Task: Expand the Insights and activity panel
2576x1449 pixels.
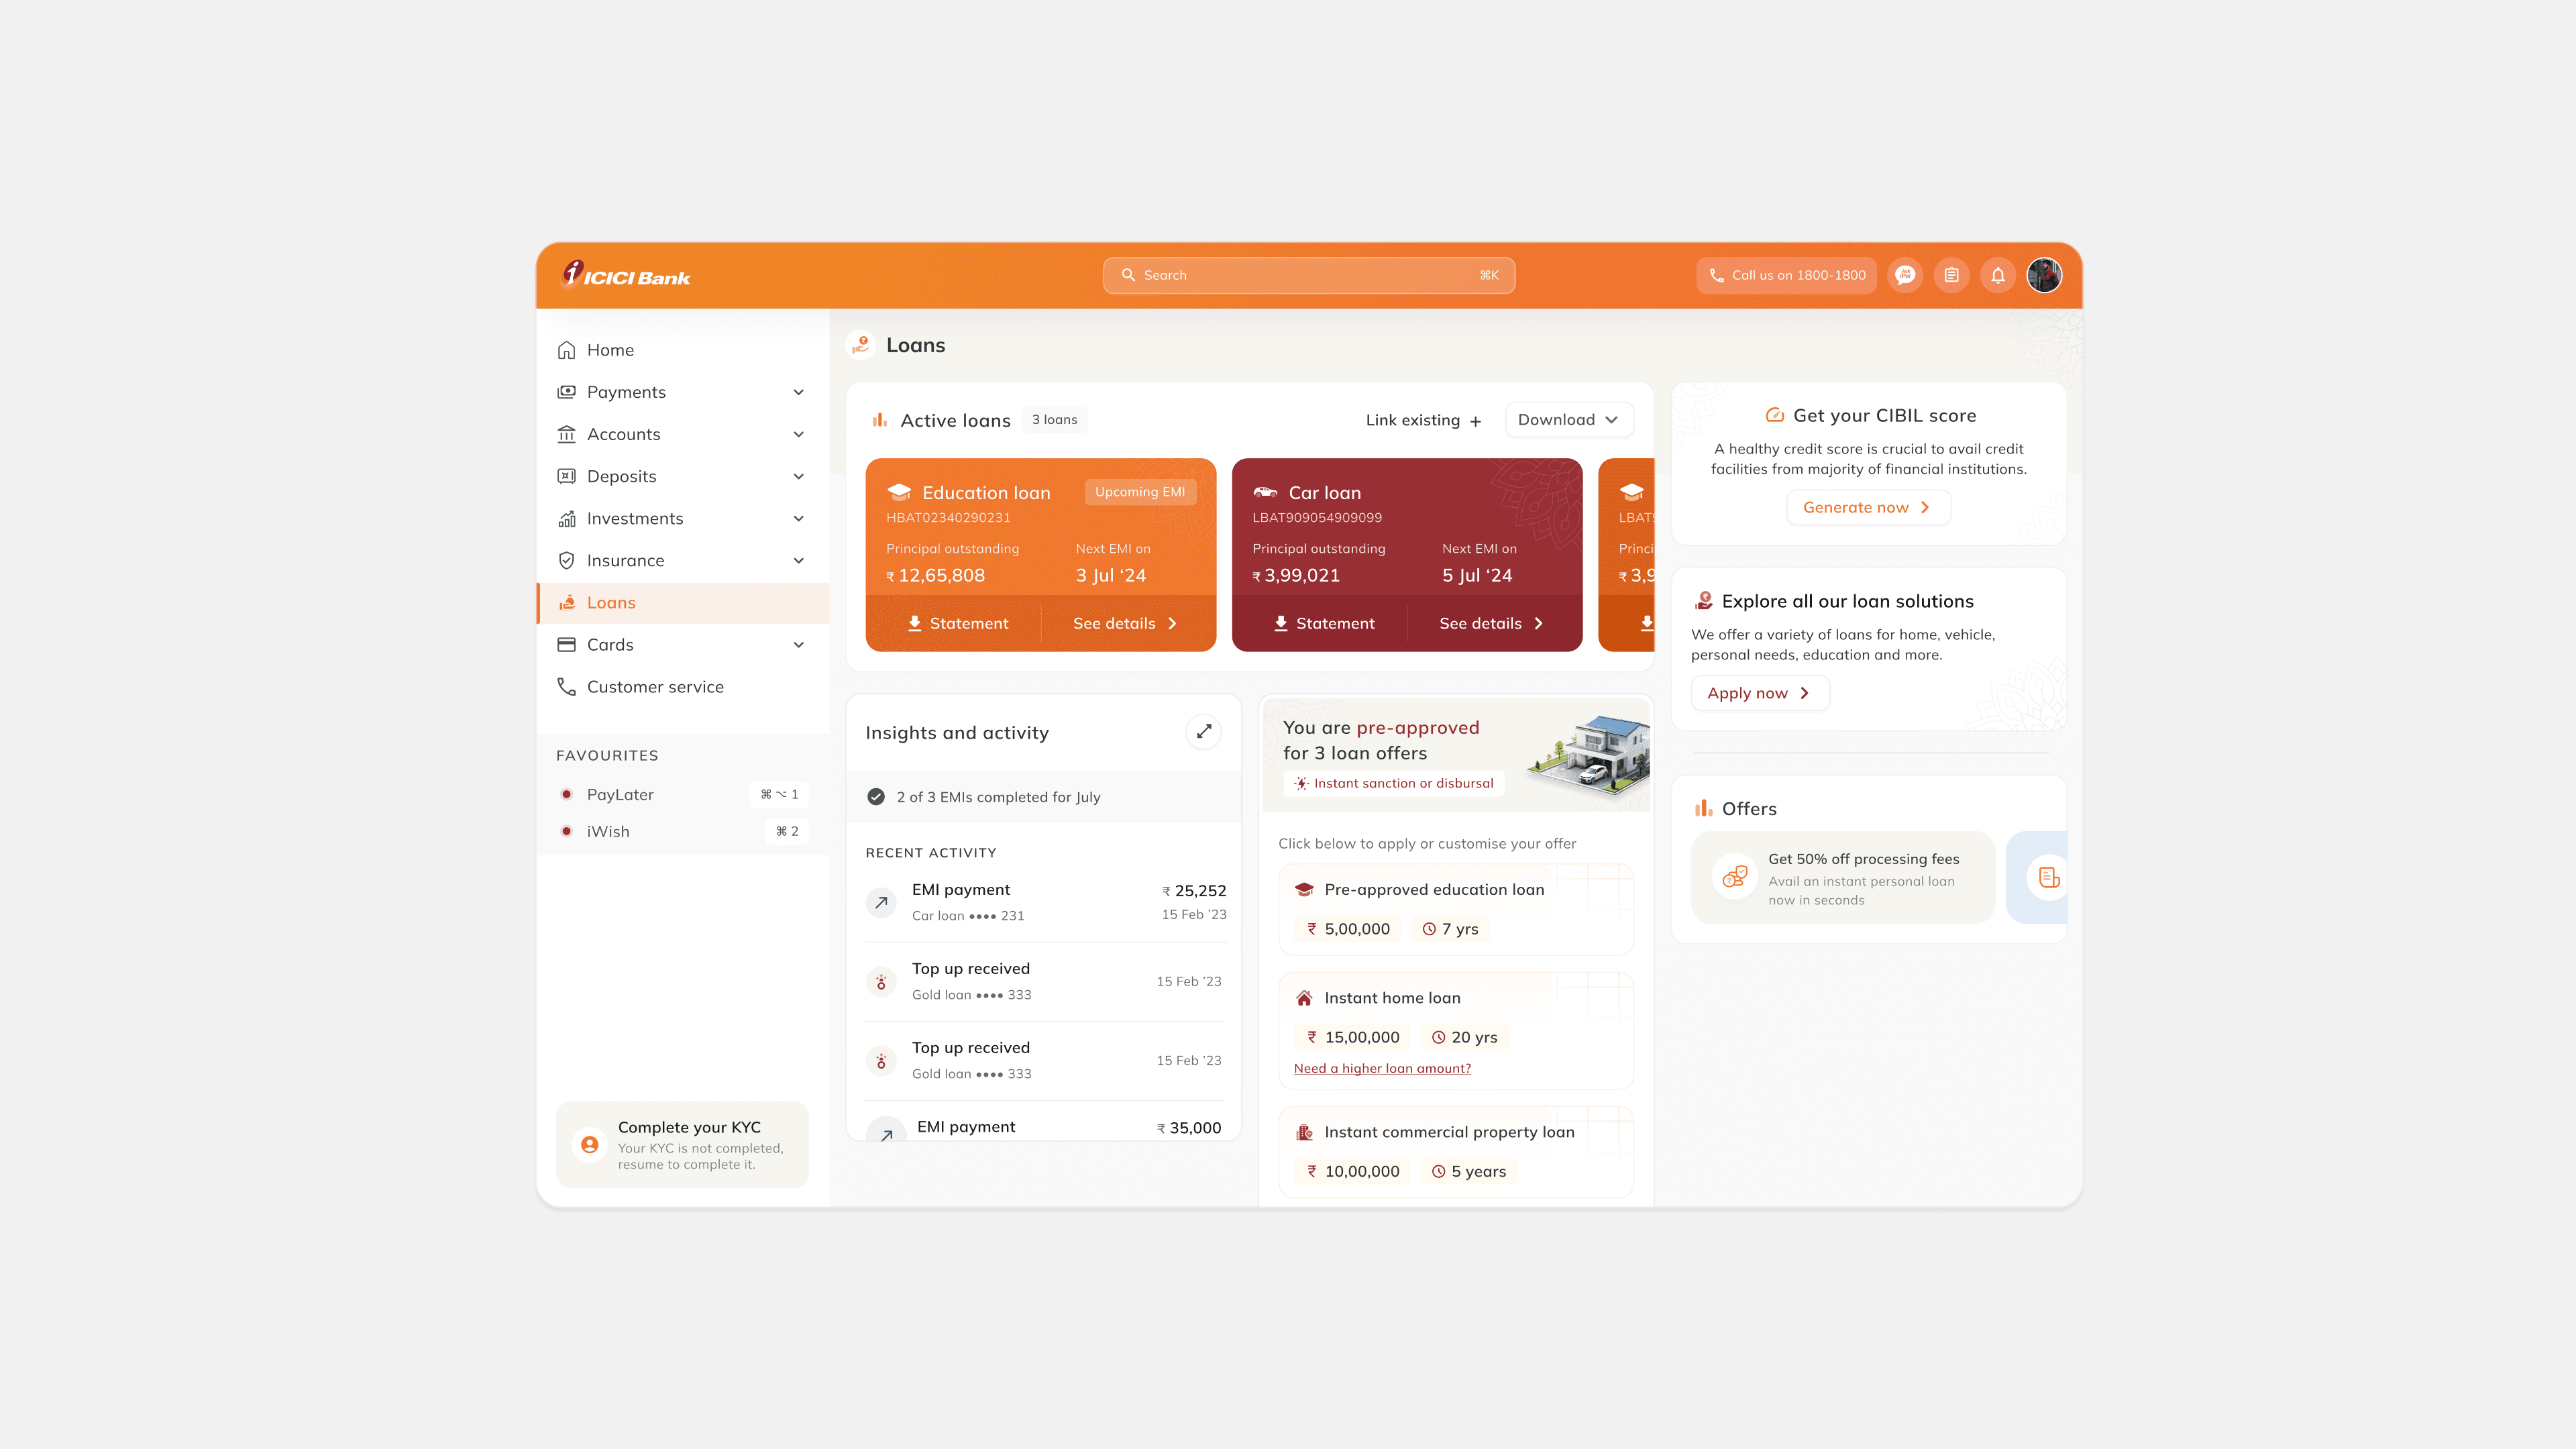Action: [1204, 732]
